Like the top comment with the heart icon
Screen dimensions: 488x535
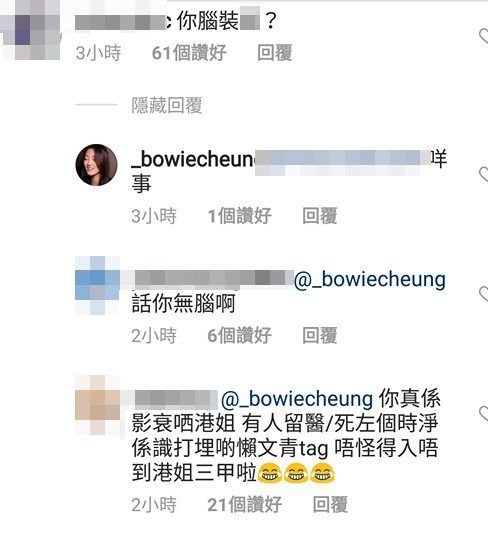[x=484, y=37]
